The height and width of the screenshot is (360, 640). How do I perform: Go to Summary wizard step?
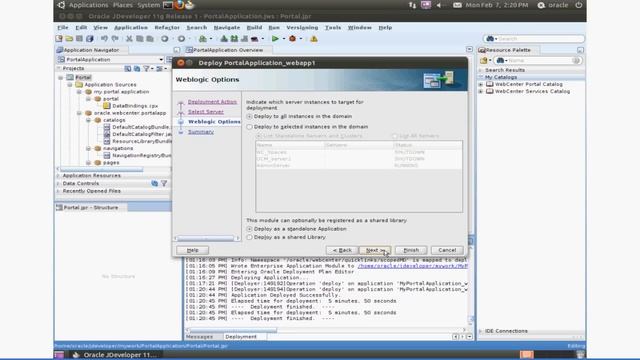pos(200,132)
